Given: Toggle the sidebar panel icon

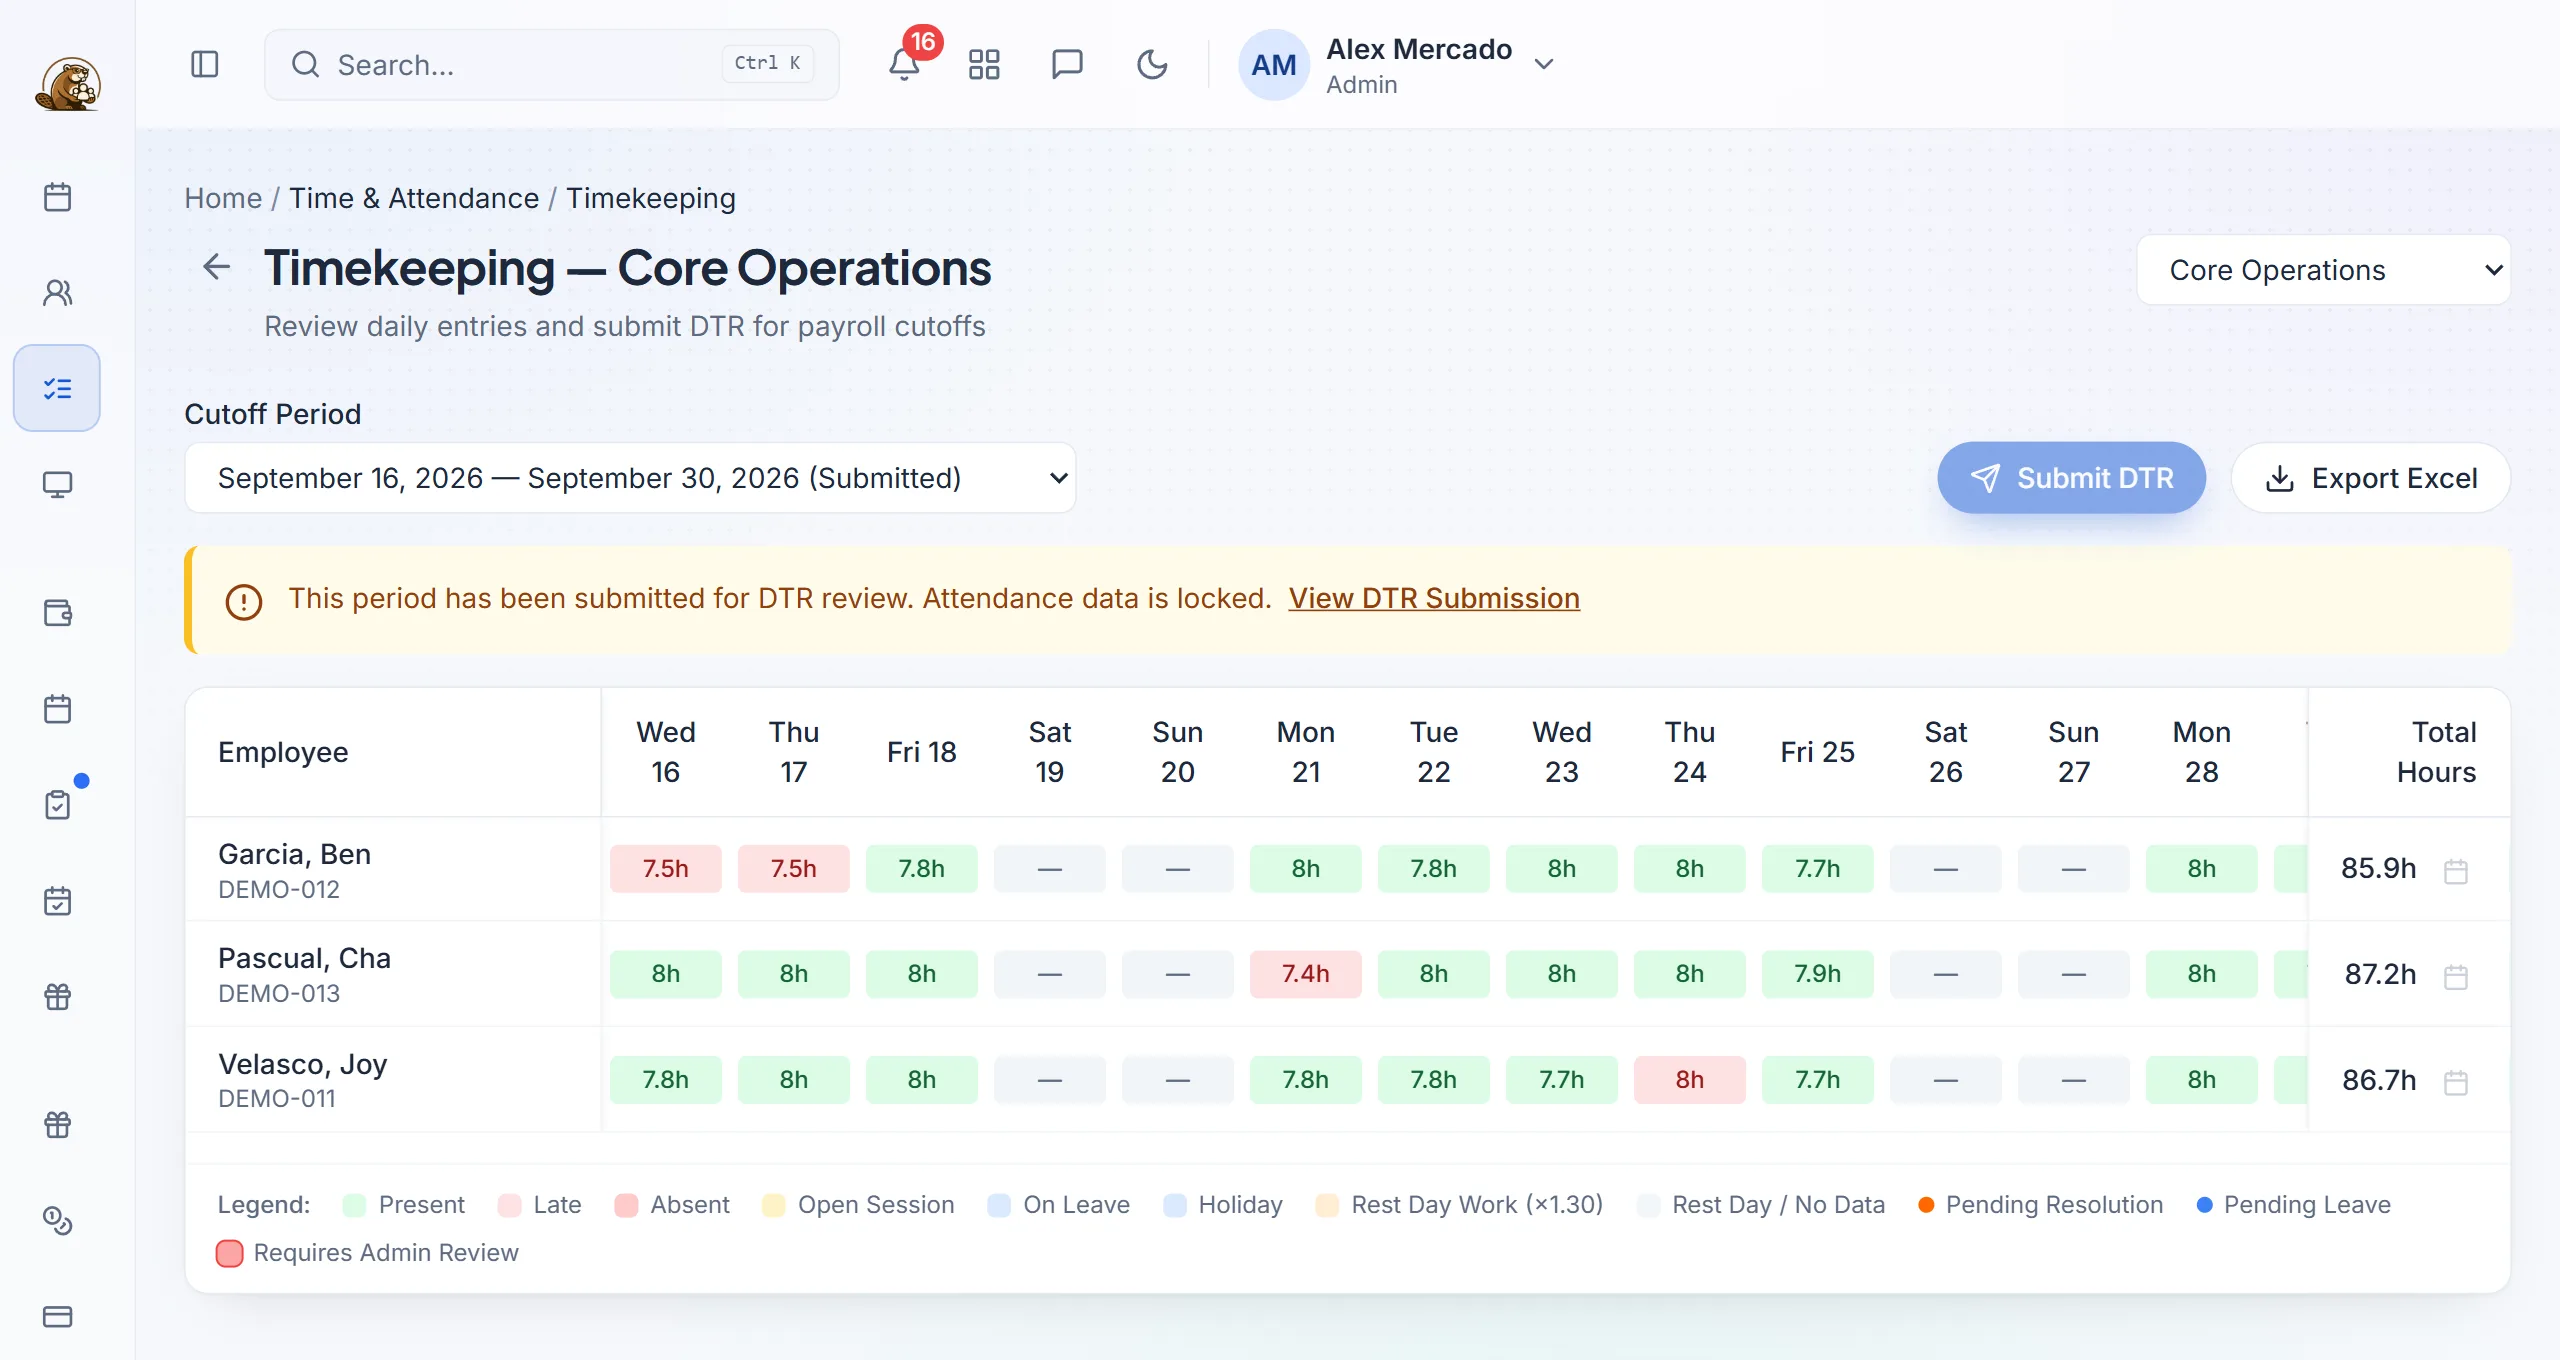Looking at the screenshot, I should pos(205,64).
